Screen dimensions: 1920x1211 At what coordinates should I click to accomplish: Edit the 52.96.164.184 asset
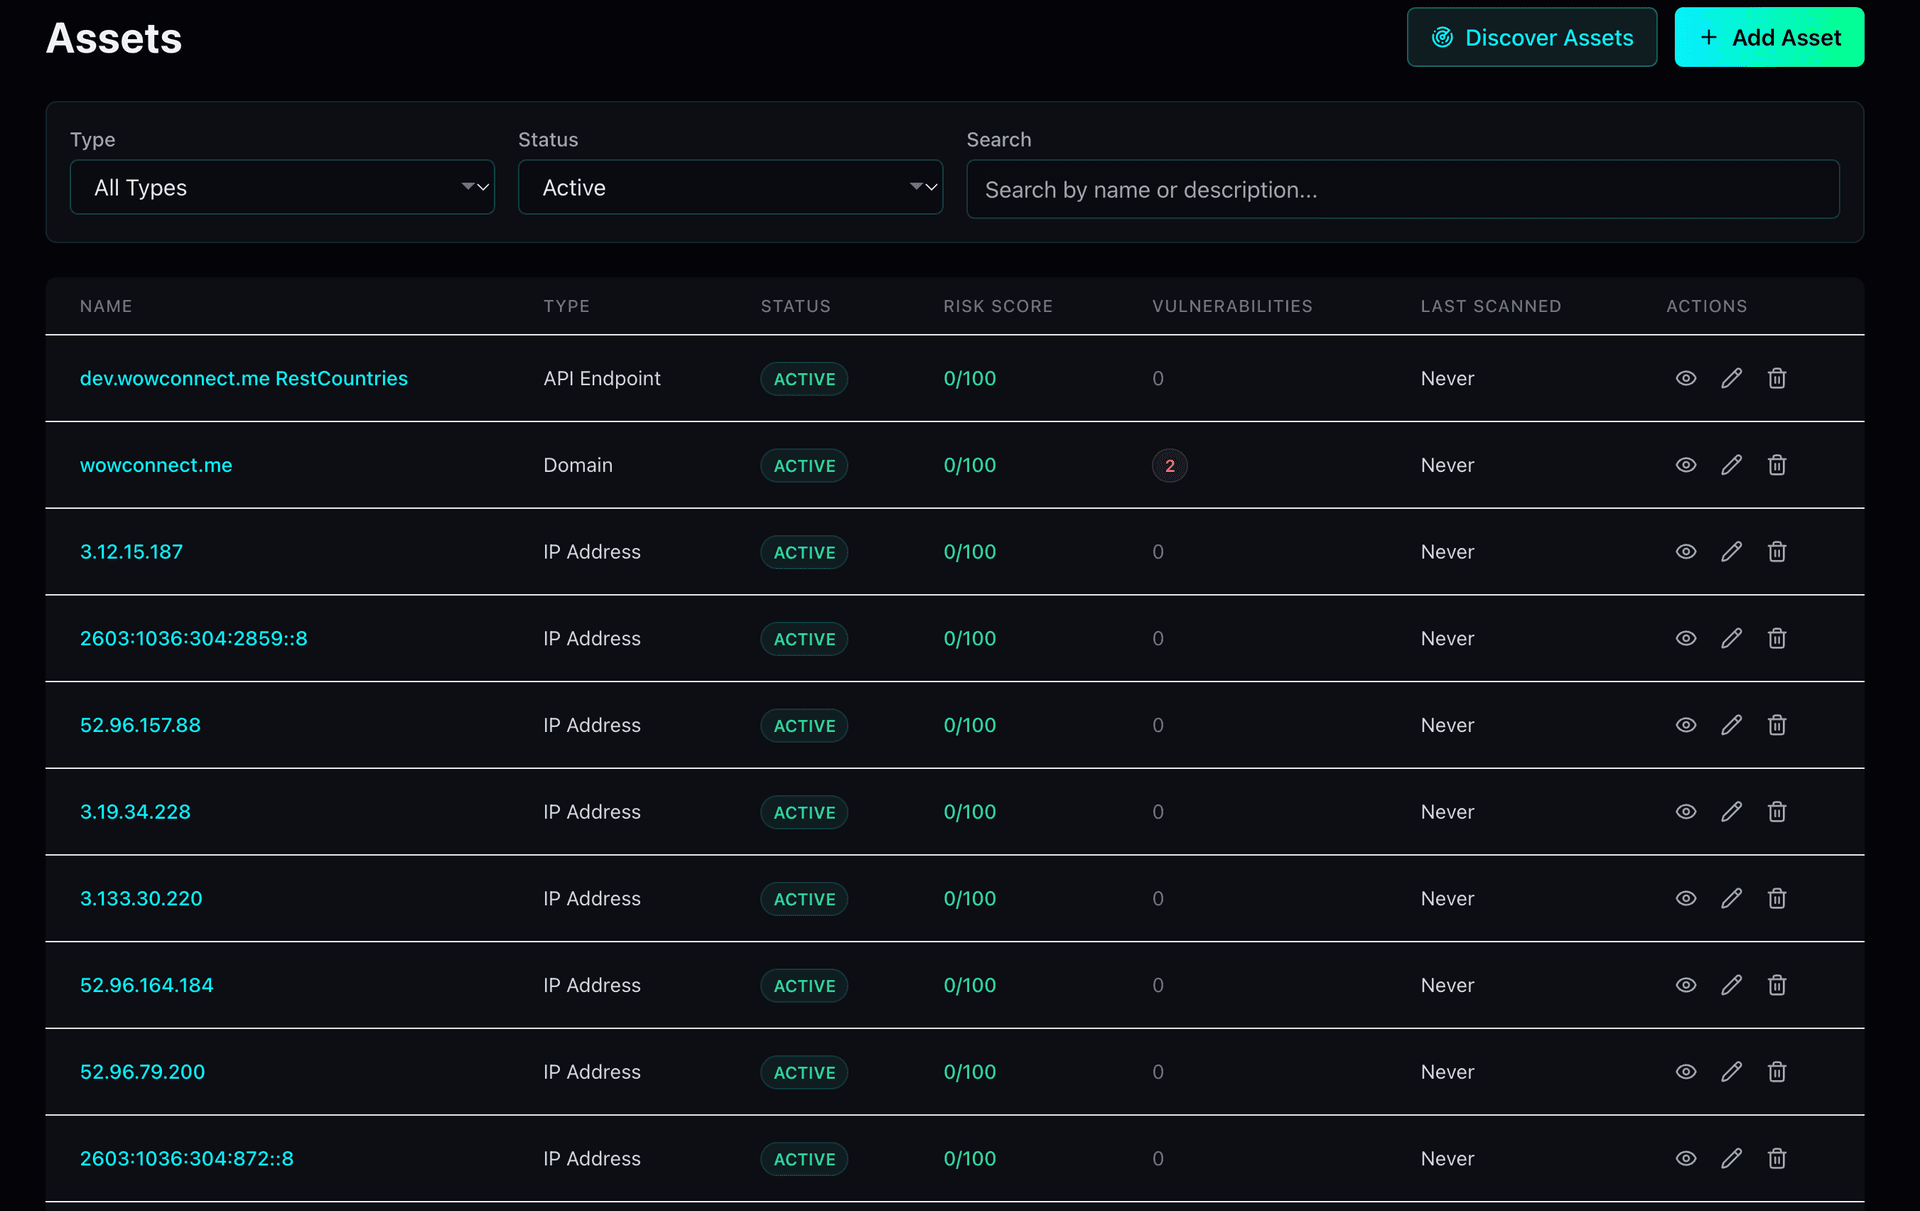point(1731,985)
